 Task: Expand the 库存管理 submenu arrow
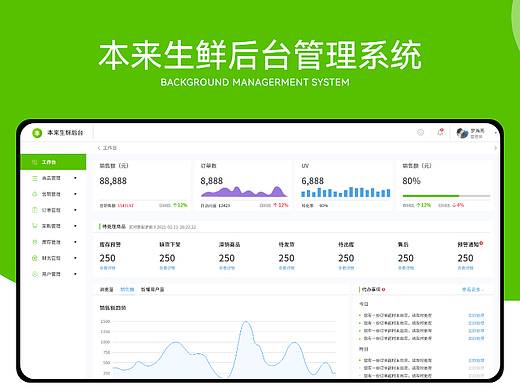75,242
